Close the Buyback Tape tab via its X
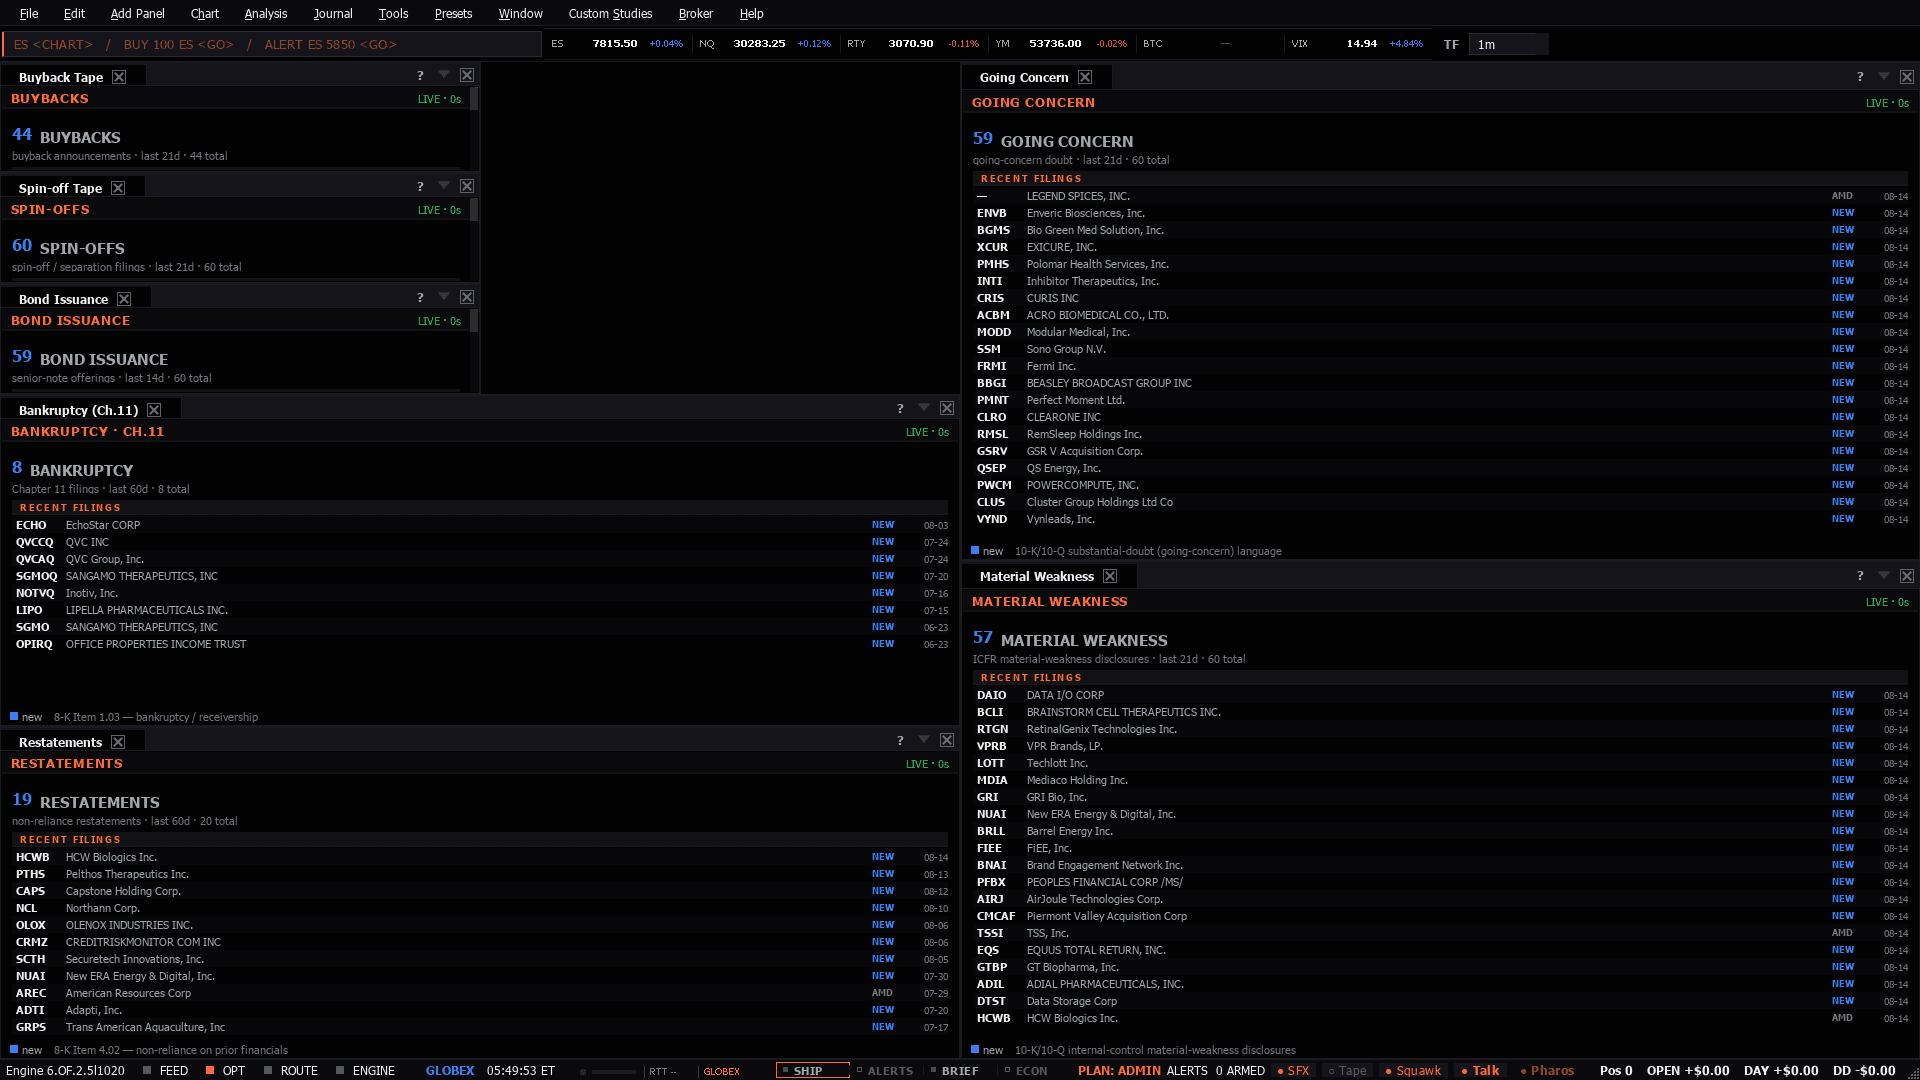The height and width of the screenshot is (1080, 1920). (119, 77)
